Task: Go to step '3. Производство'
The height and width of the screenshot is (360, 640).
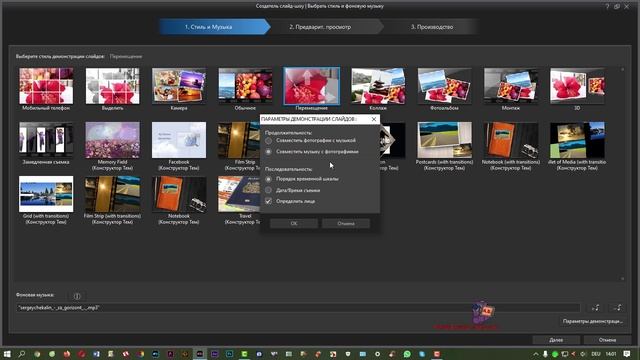Action: click(432, 27)
